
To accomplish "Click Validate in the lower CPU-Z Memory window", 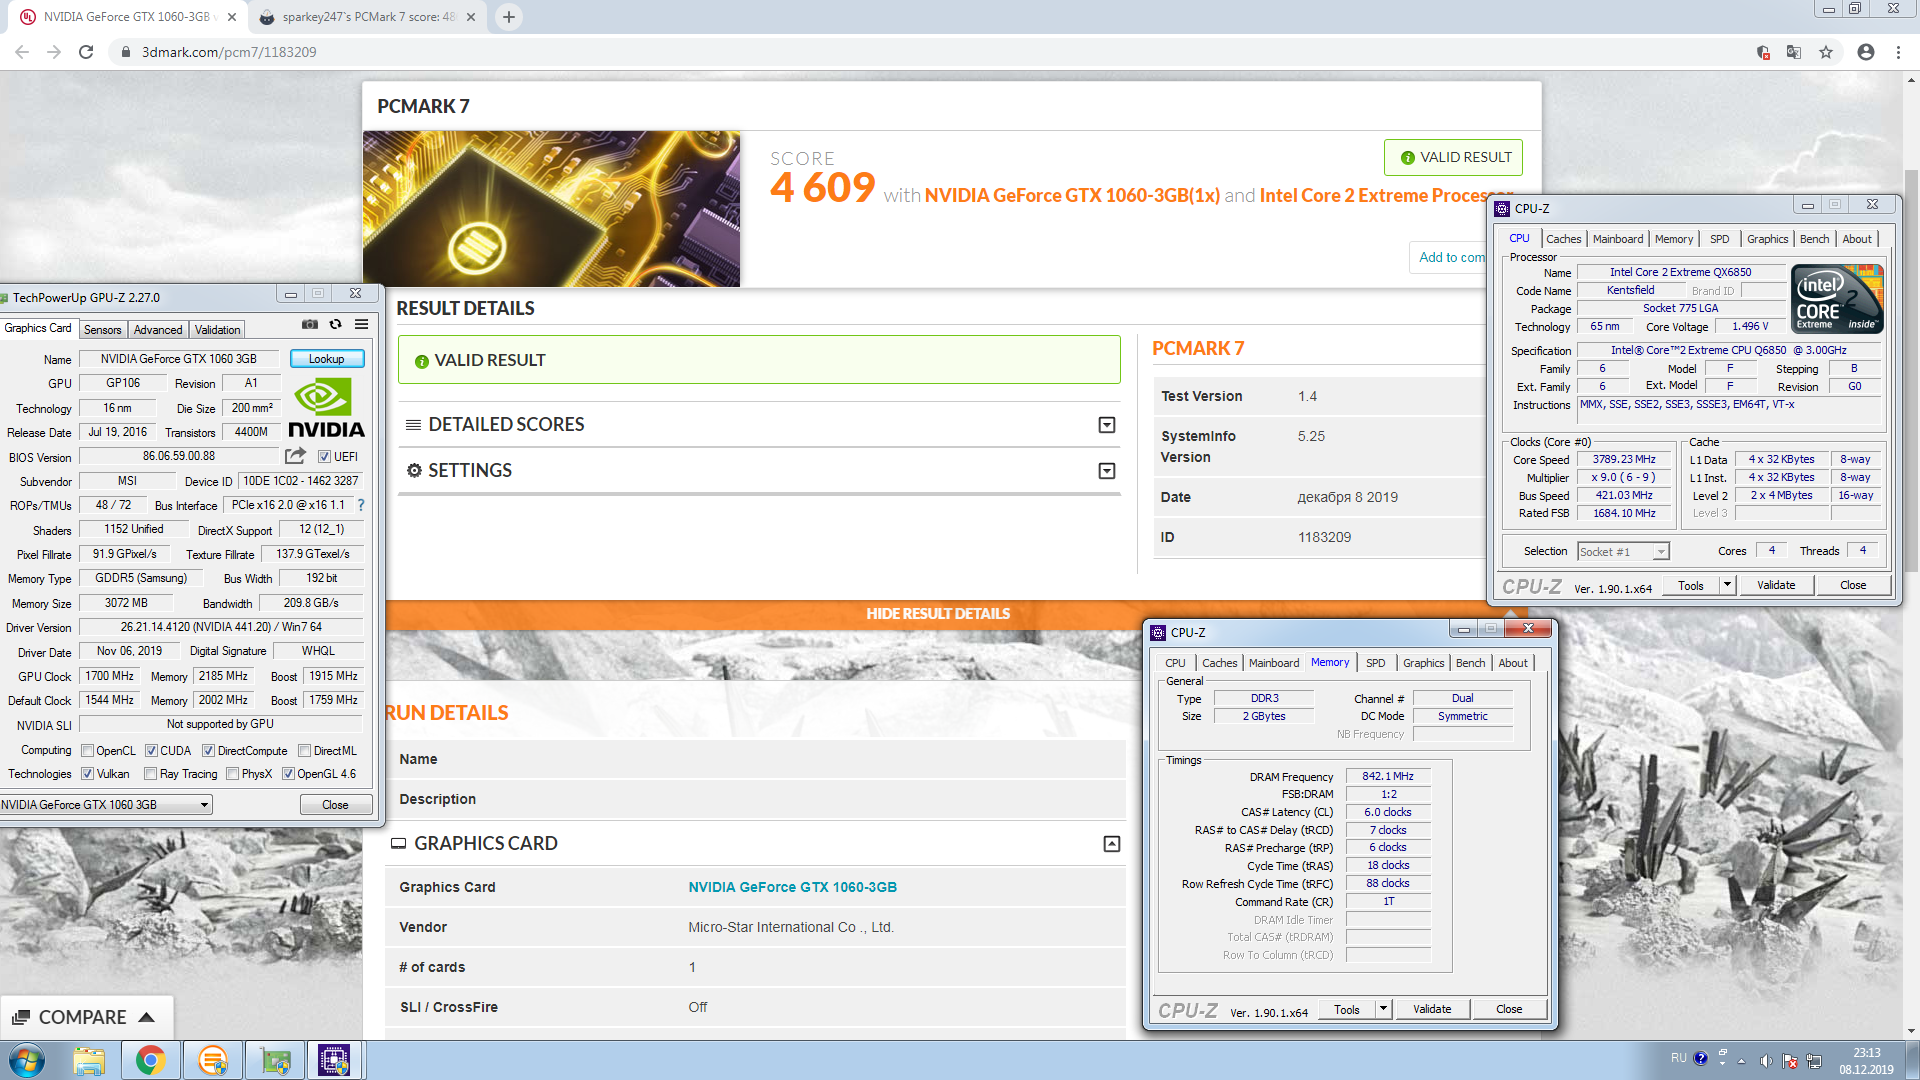I will (x=1431, y=1009).
